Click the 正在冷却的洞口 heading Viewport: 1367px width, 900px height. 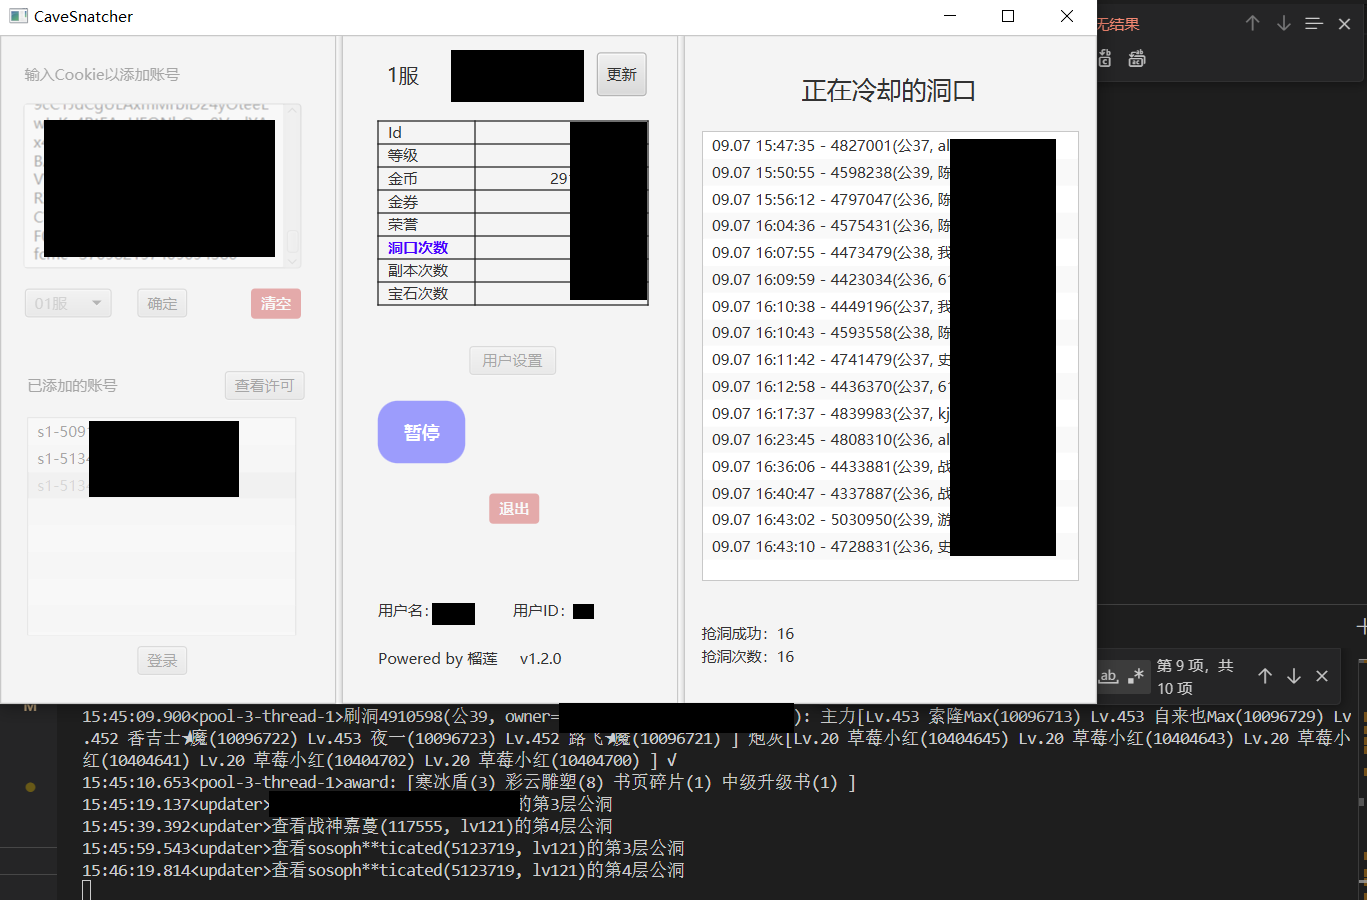[889, 90]
